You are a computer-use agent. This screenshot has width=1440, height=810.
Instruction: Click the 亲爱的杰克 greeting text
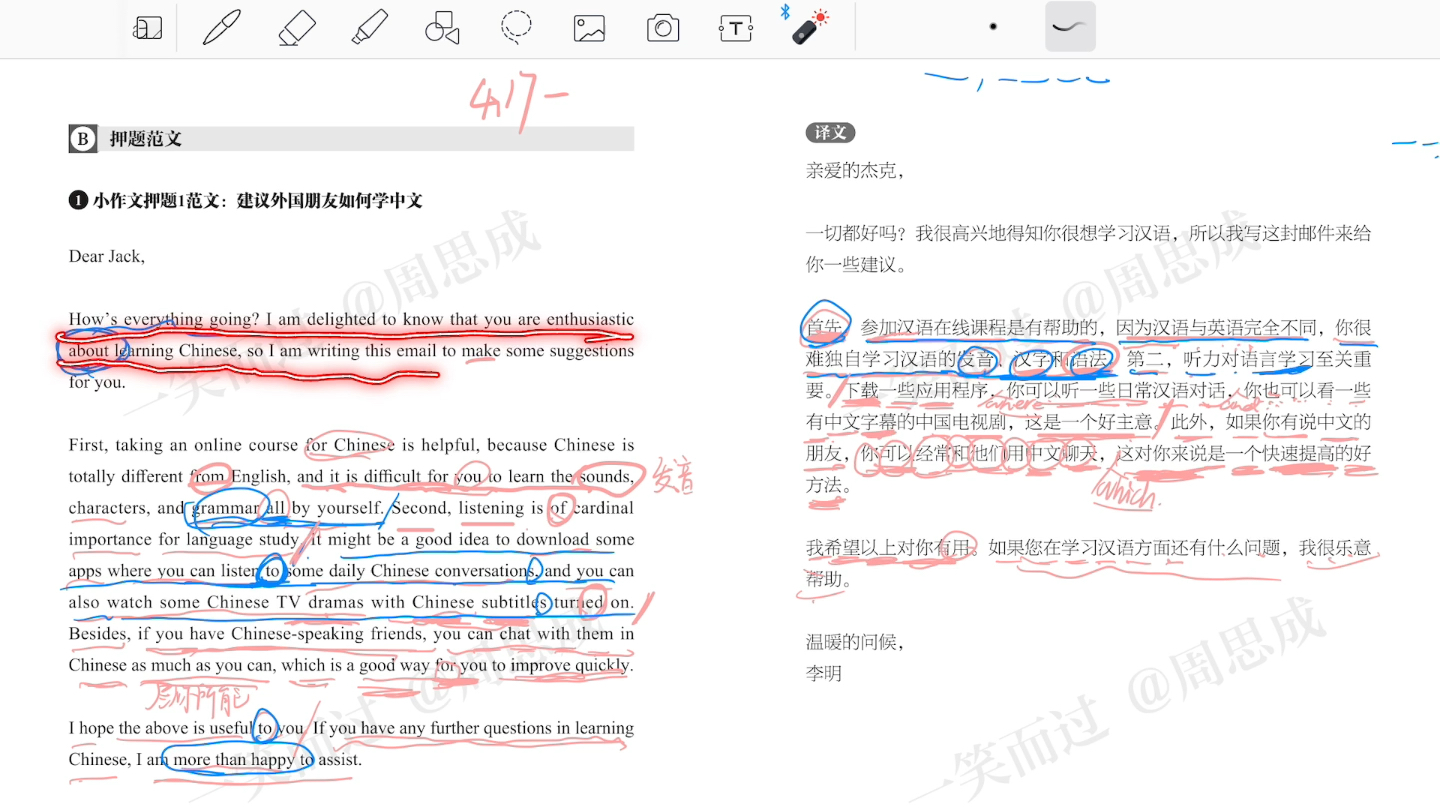[x=855, y=171]
